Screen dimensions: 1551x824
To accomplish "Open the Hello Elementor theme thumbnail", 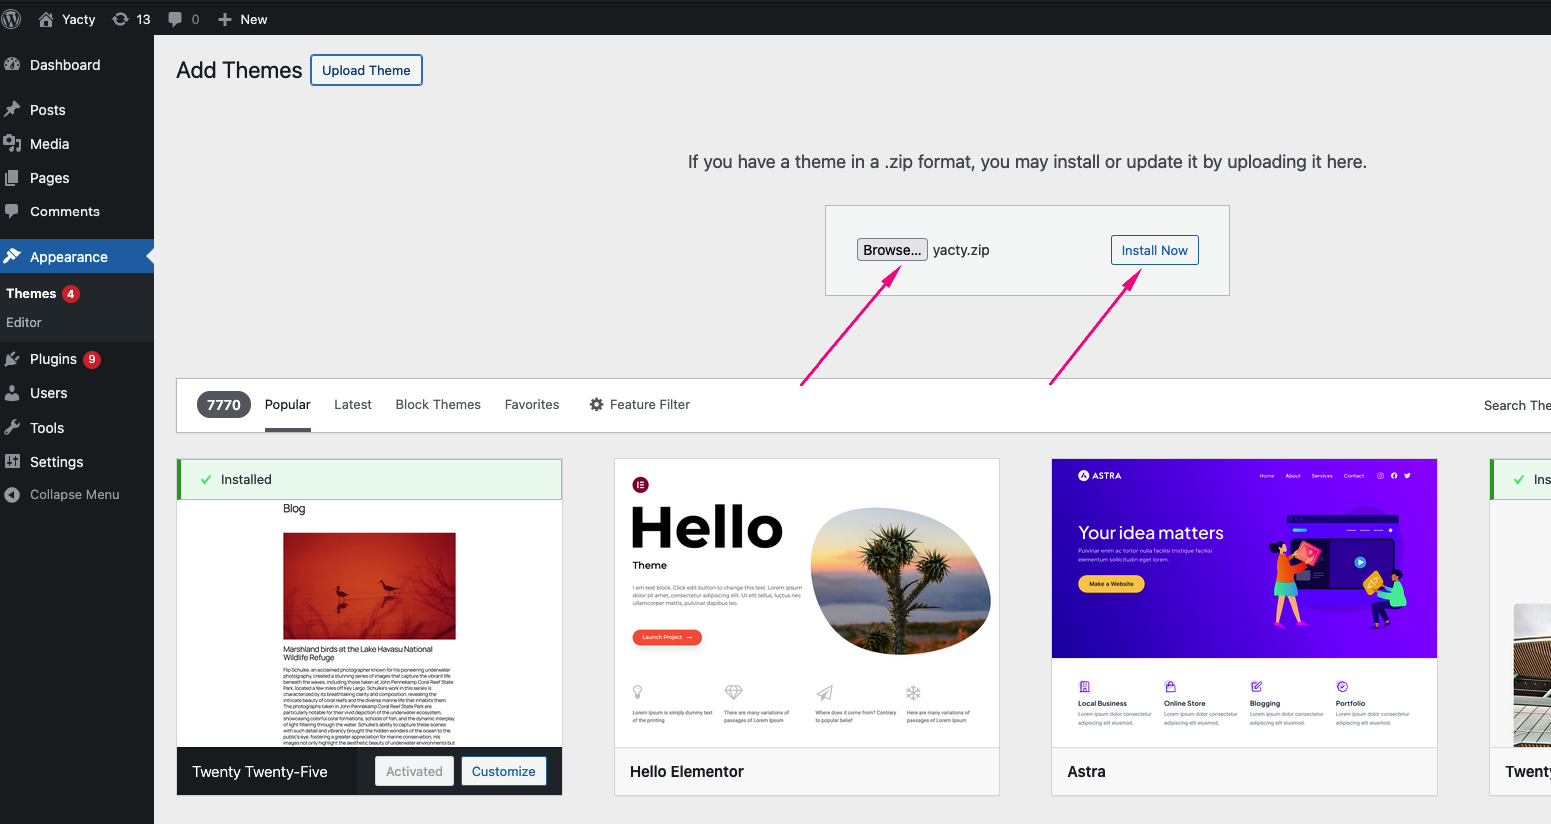I will [806, 603].
